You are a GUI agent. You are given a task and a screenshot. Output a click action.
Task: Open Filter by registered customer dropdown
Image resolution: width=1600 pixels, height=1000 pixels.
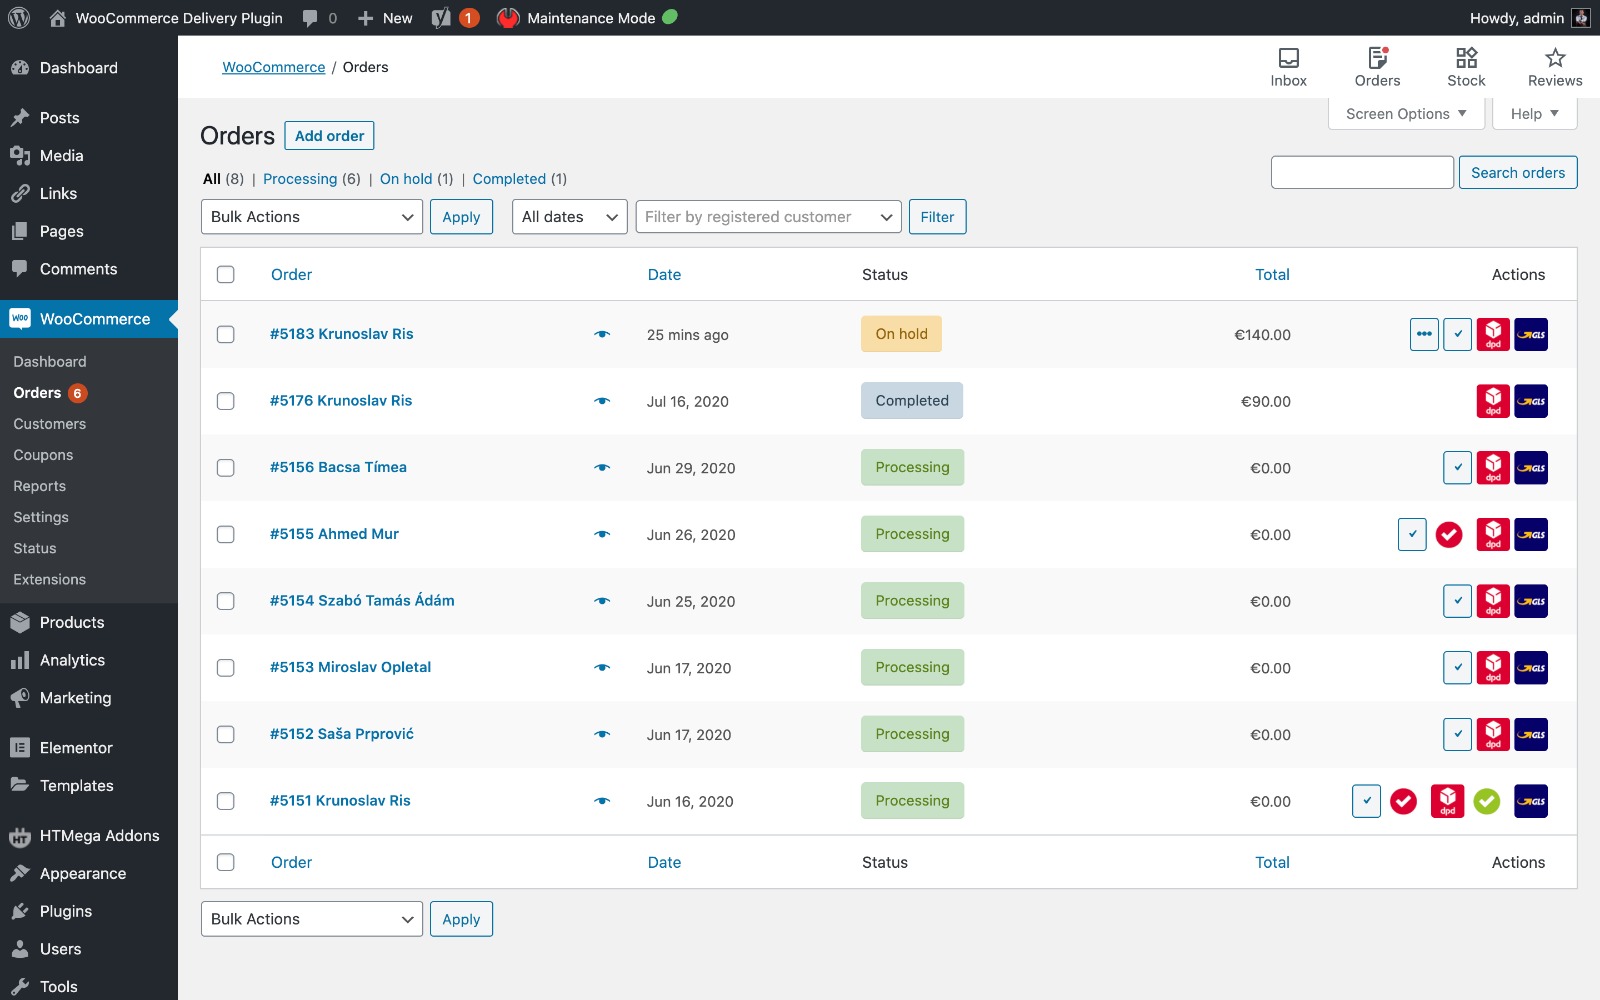(x=769, y=217)
